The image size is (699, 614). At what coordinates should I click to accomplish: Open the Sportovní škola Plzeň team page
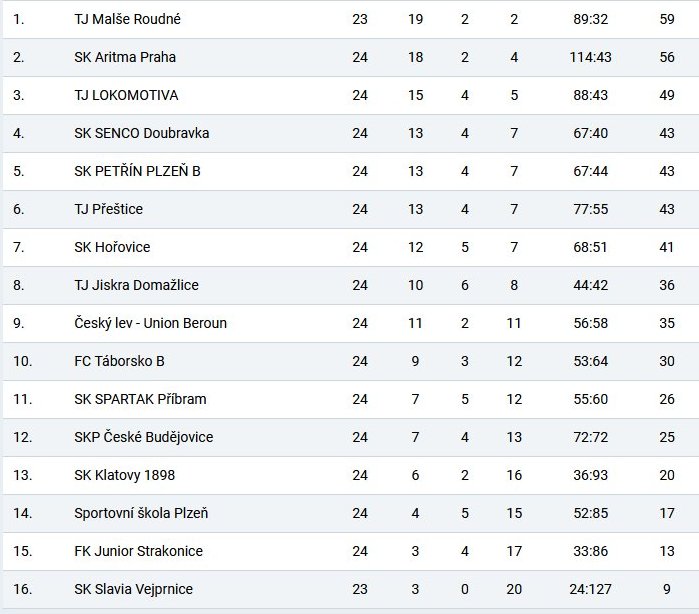click(x=141, y=513)
